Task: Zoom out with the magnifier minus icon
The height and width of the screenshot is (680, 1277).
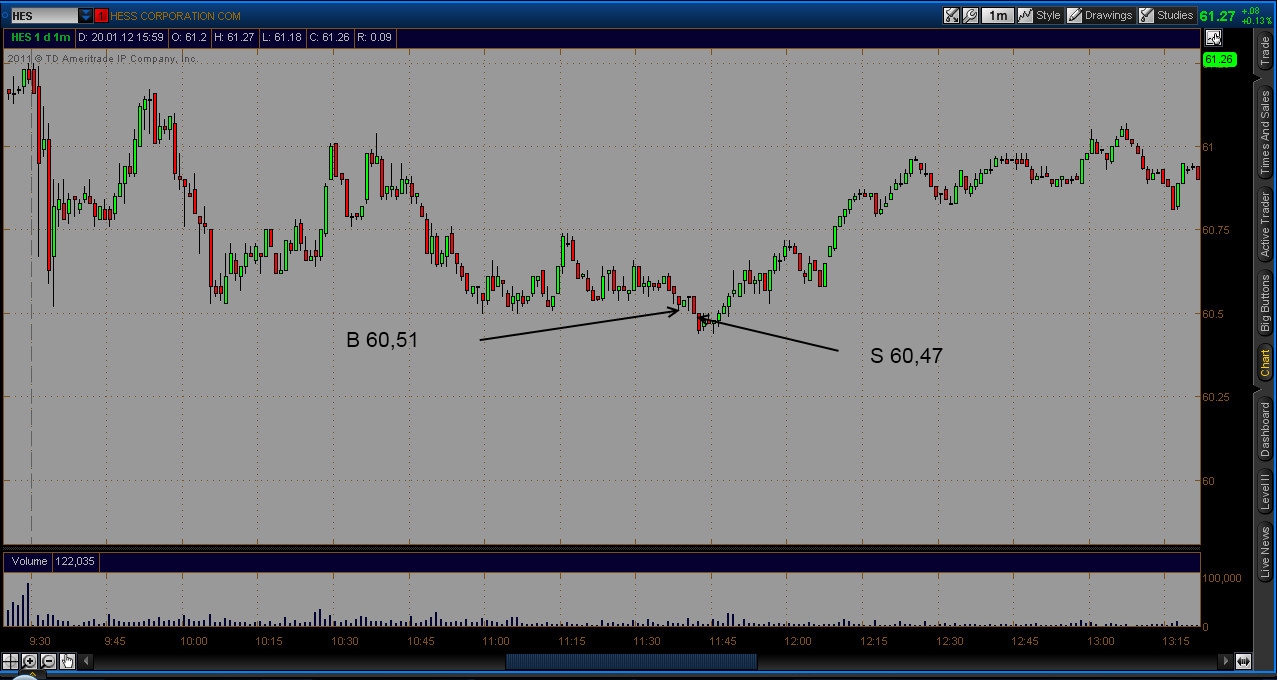Action: [x=48, y=661]
